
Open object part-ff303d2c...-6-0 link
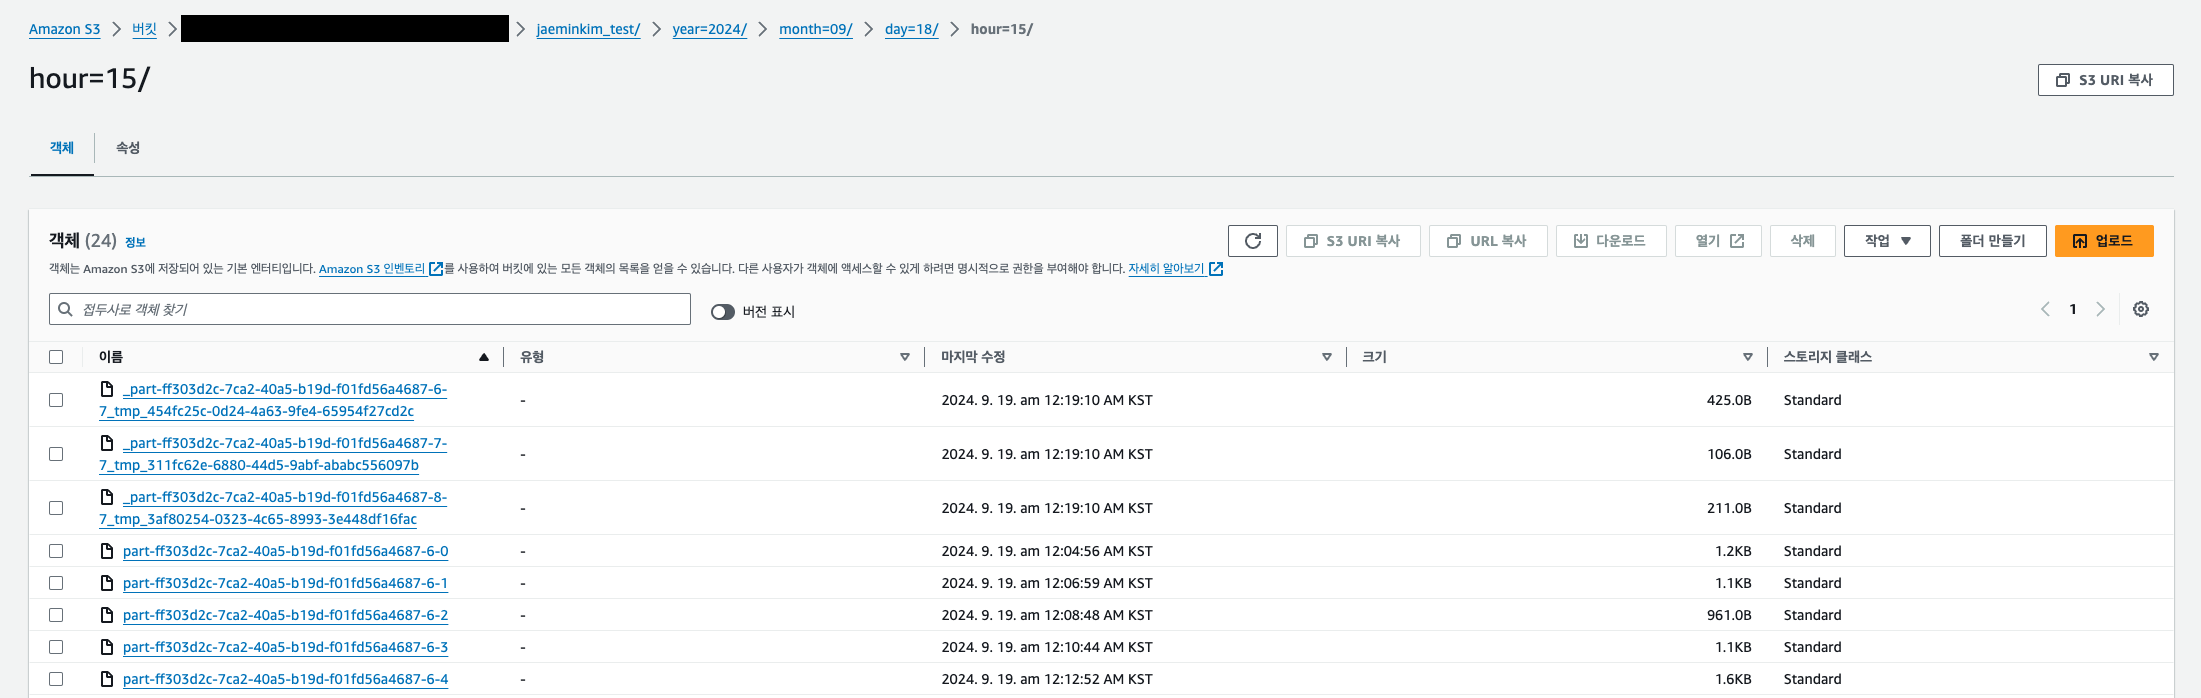(285, 551)
